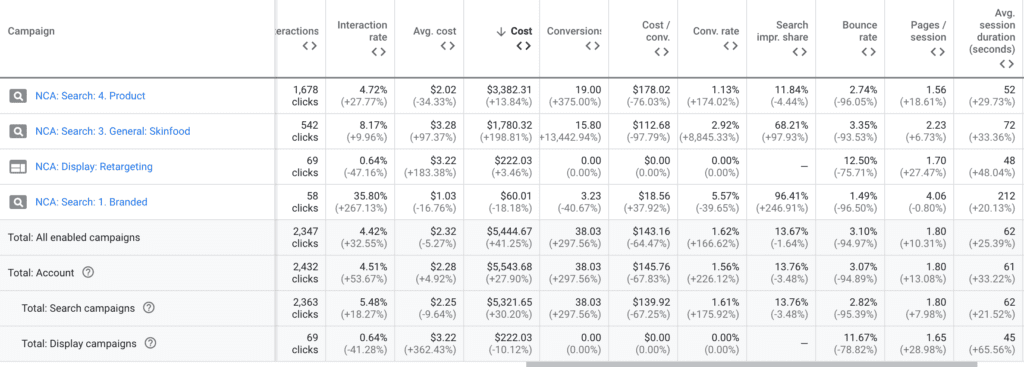Click the Campaign column header
Viewport: 1024px width, 367px height.
[x=31, y=31]
